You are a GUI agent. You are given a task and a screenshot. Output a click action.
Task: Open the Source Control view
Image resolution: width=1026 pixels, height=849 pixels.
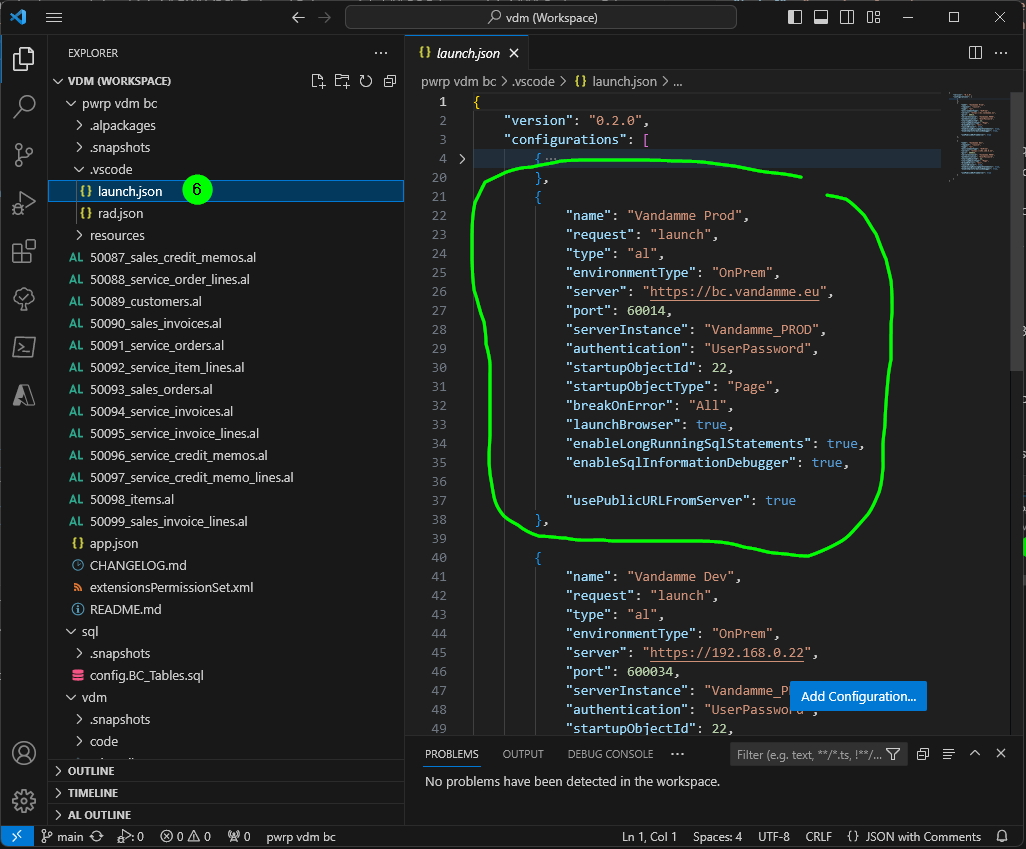point(24,155)
